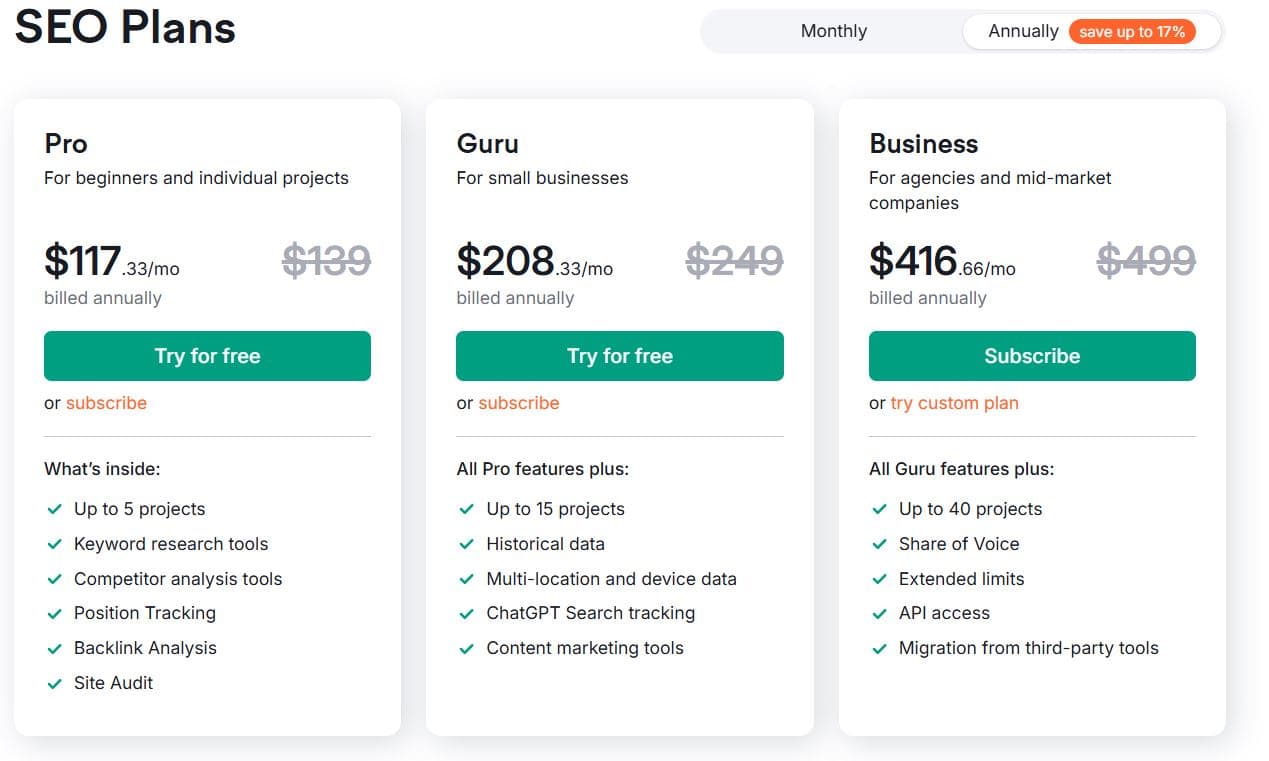Click 'For small businesses' description
1269x761 pixels.
tap(542, 178)
